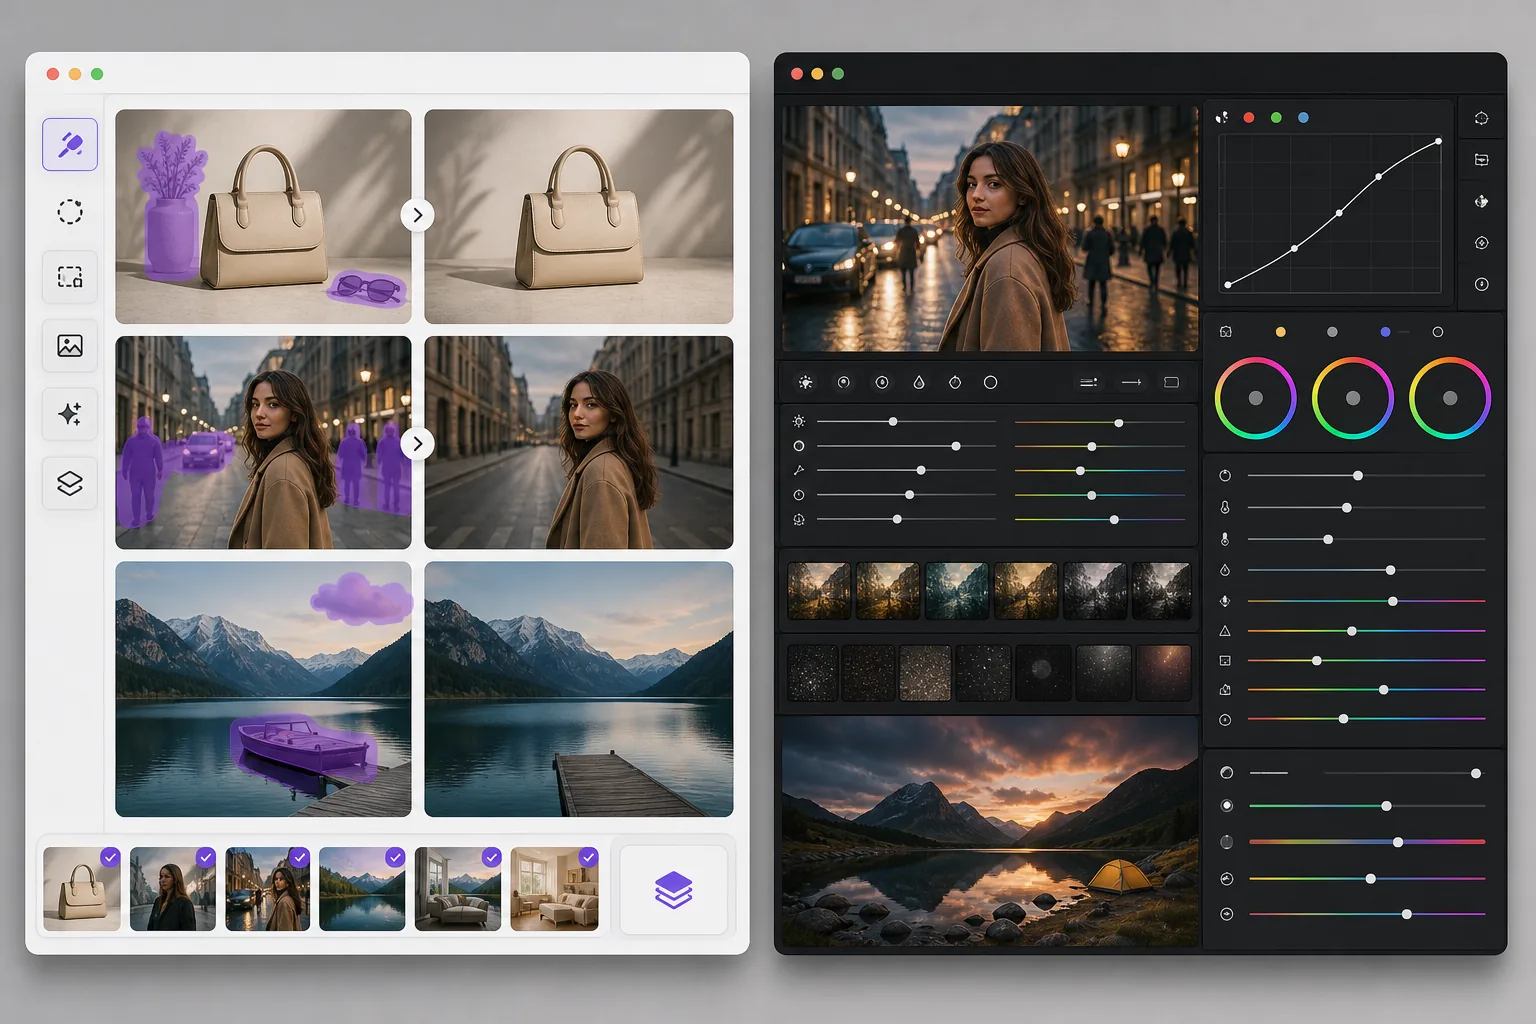The image size is (1536, 1024).
Task: Click the lake image with purple masked boat
Action: pos(263,689)
